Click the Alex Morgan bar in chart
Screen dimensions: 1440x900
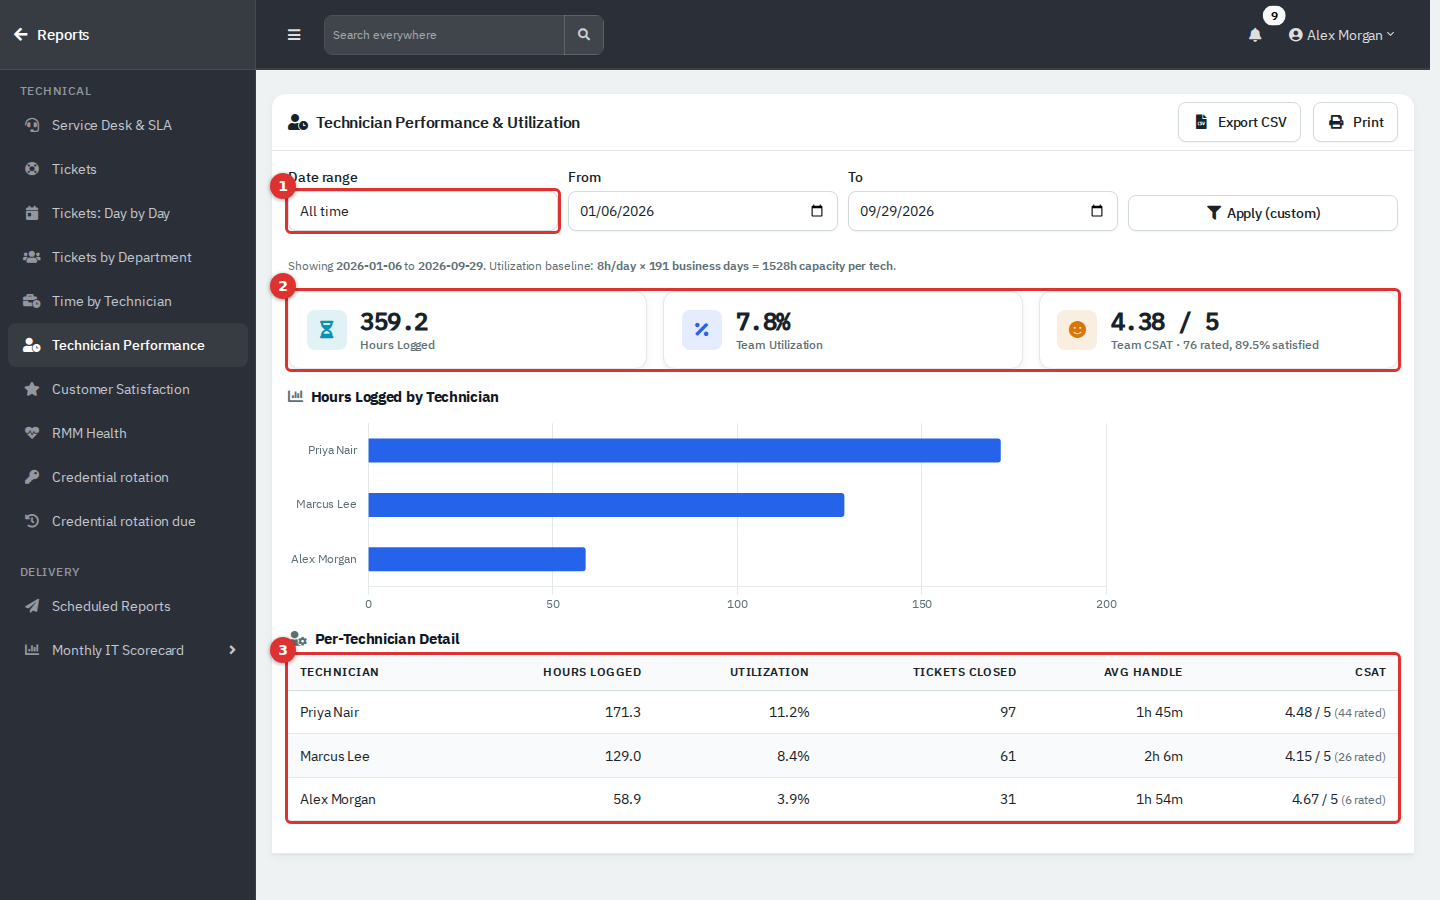[x=477, y=559]
